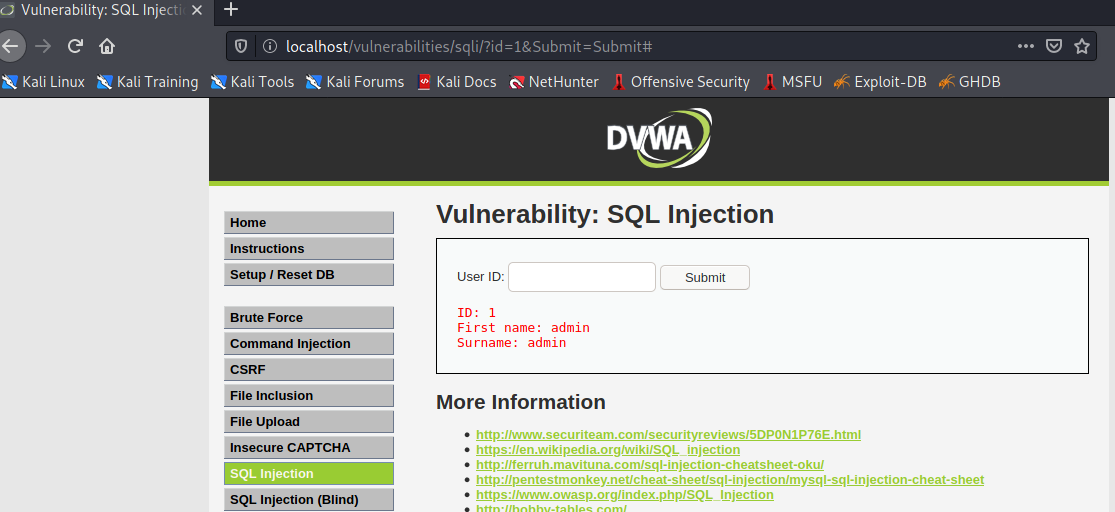Open a new browser tab

(x=231, y=9)
